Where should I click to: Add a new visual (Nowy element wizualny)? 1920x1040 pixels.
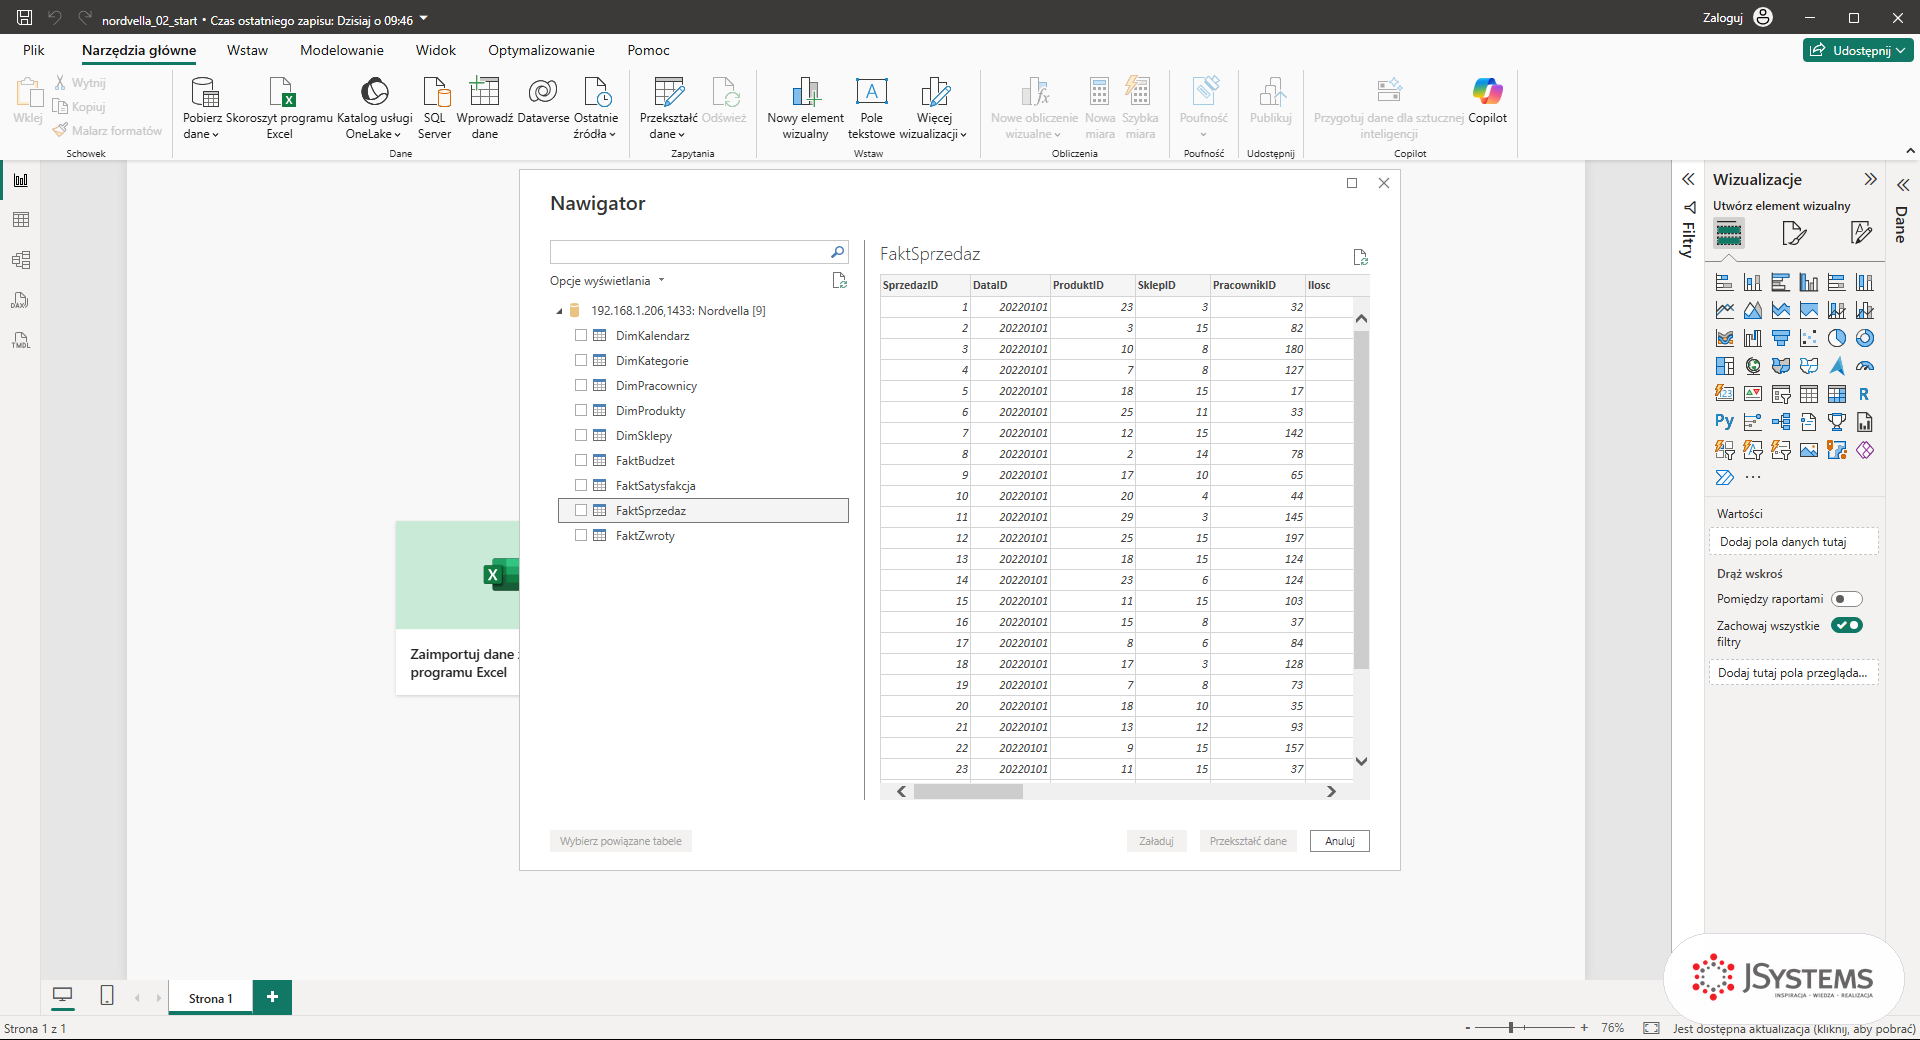click(x=805, y=108)
